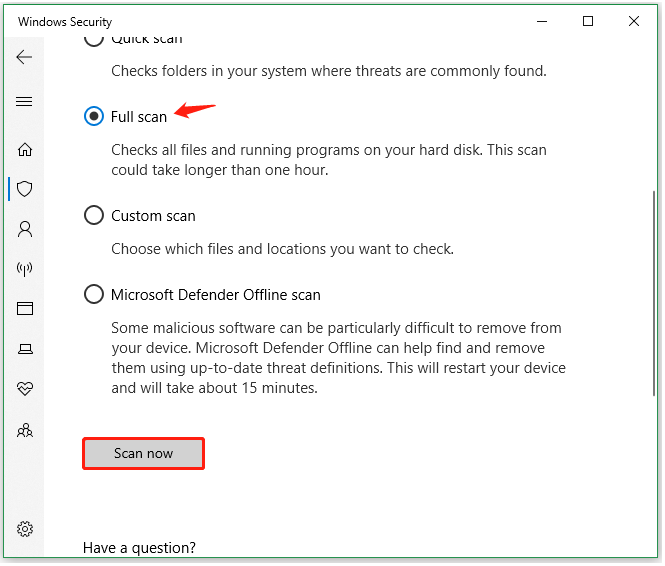
Task: Click 'Choose which files and locations' description
Action: click(x=283, y=250)
